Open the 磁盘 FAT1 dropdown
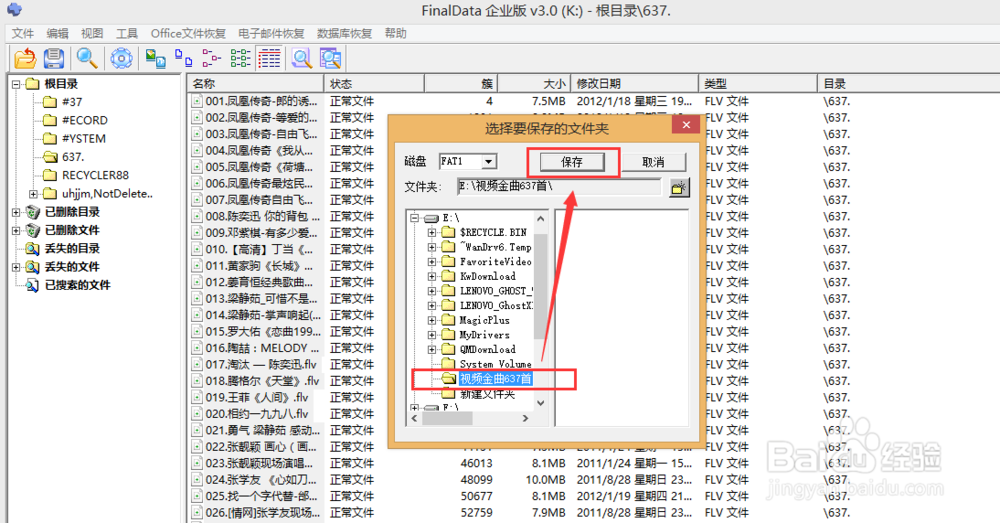This screenshot has height=523, width=1000. (x=488, y=161)
